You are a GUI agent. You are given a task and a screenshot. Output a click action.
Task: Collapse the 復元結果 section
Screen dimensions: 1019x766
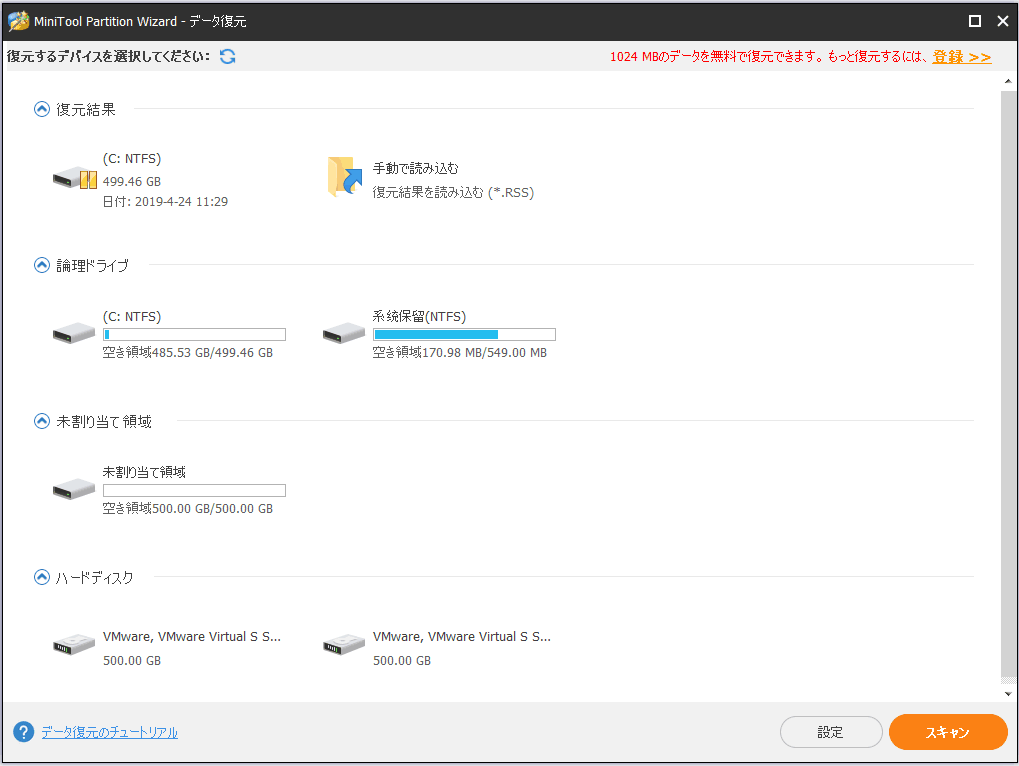(x=42, y=109)
